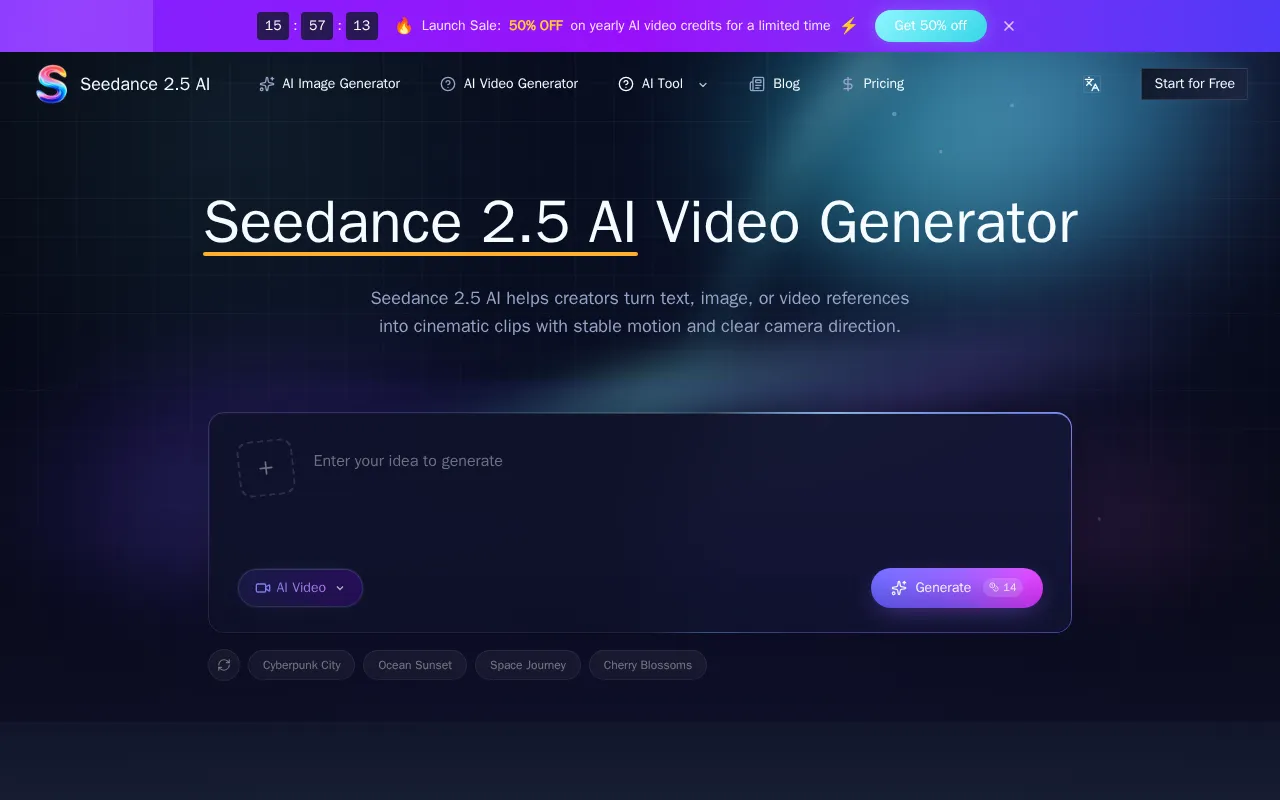Screen dimensions: 1280x800
Task: Open the Pricing page
Action: [872, 84]
